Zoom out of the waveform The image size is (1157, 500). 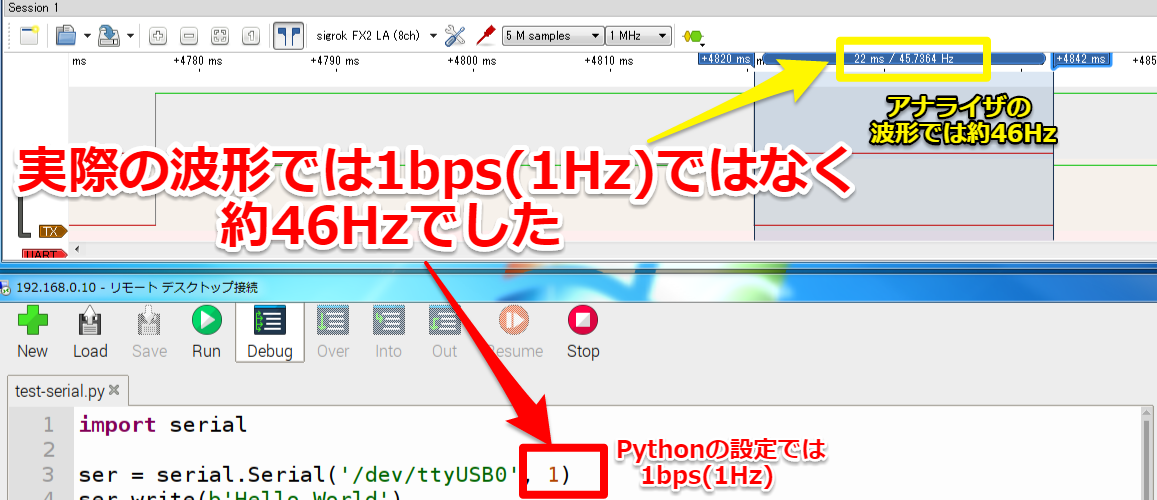[x=188, y=35]
